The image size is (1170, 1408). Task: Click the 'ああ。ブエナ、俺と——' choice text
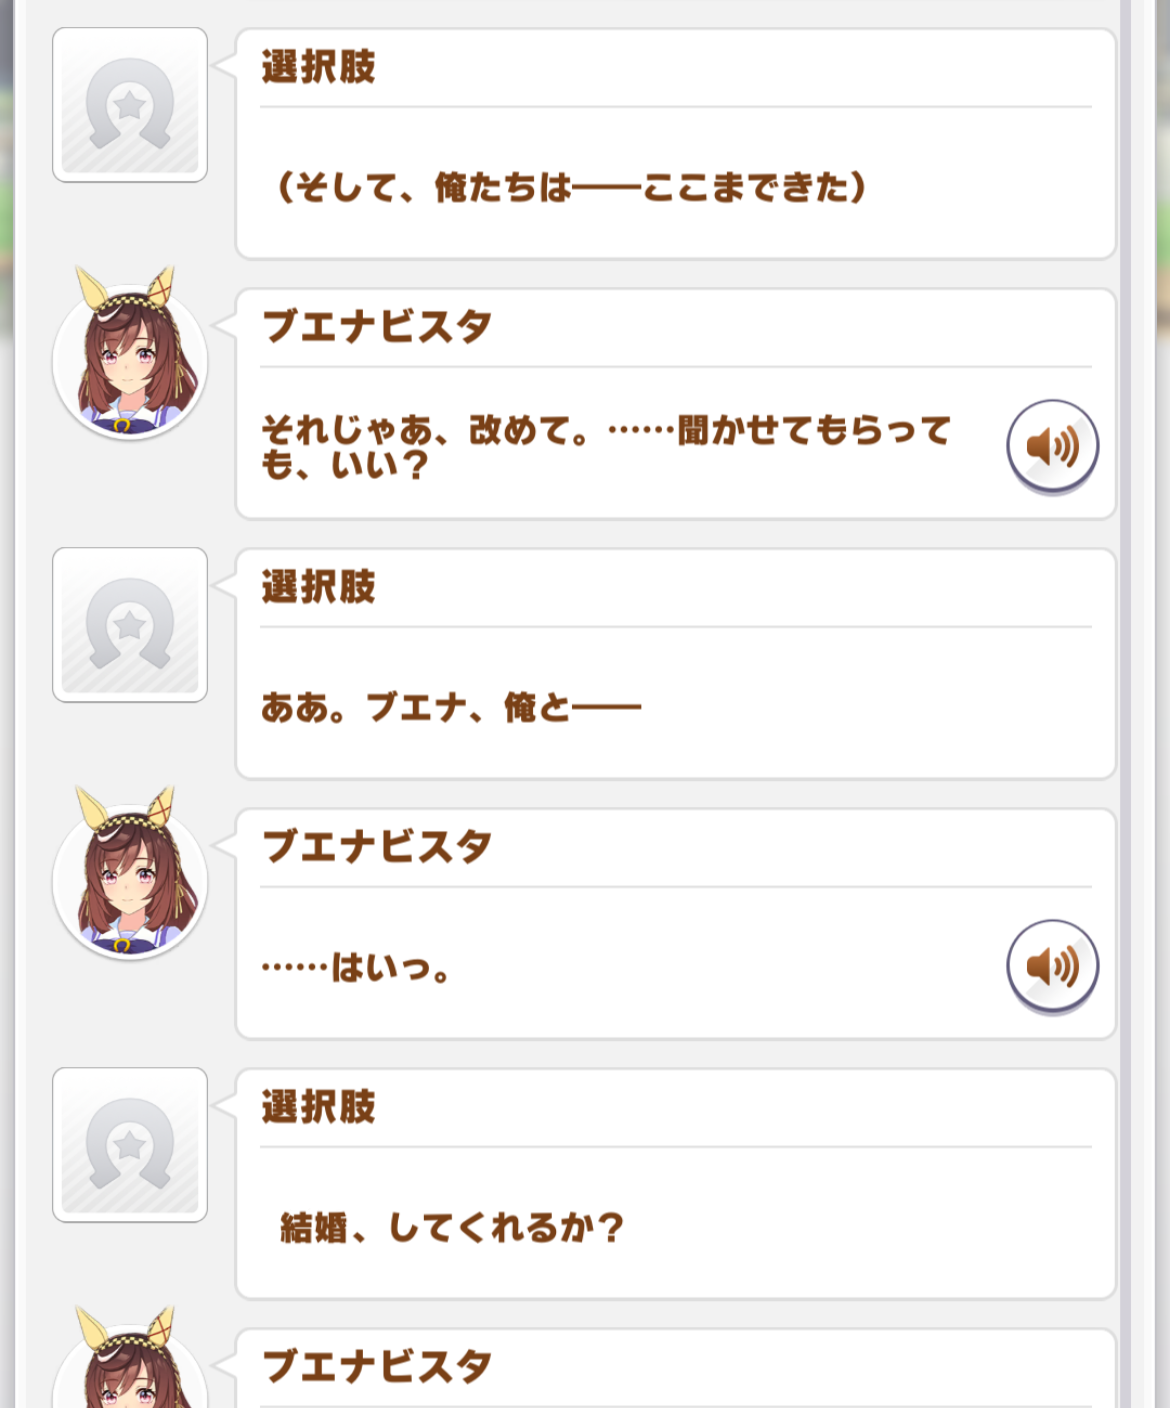pos(450,707)
